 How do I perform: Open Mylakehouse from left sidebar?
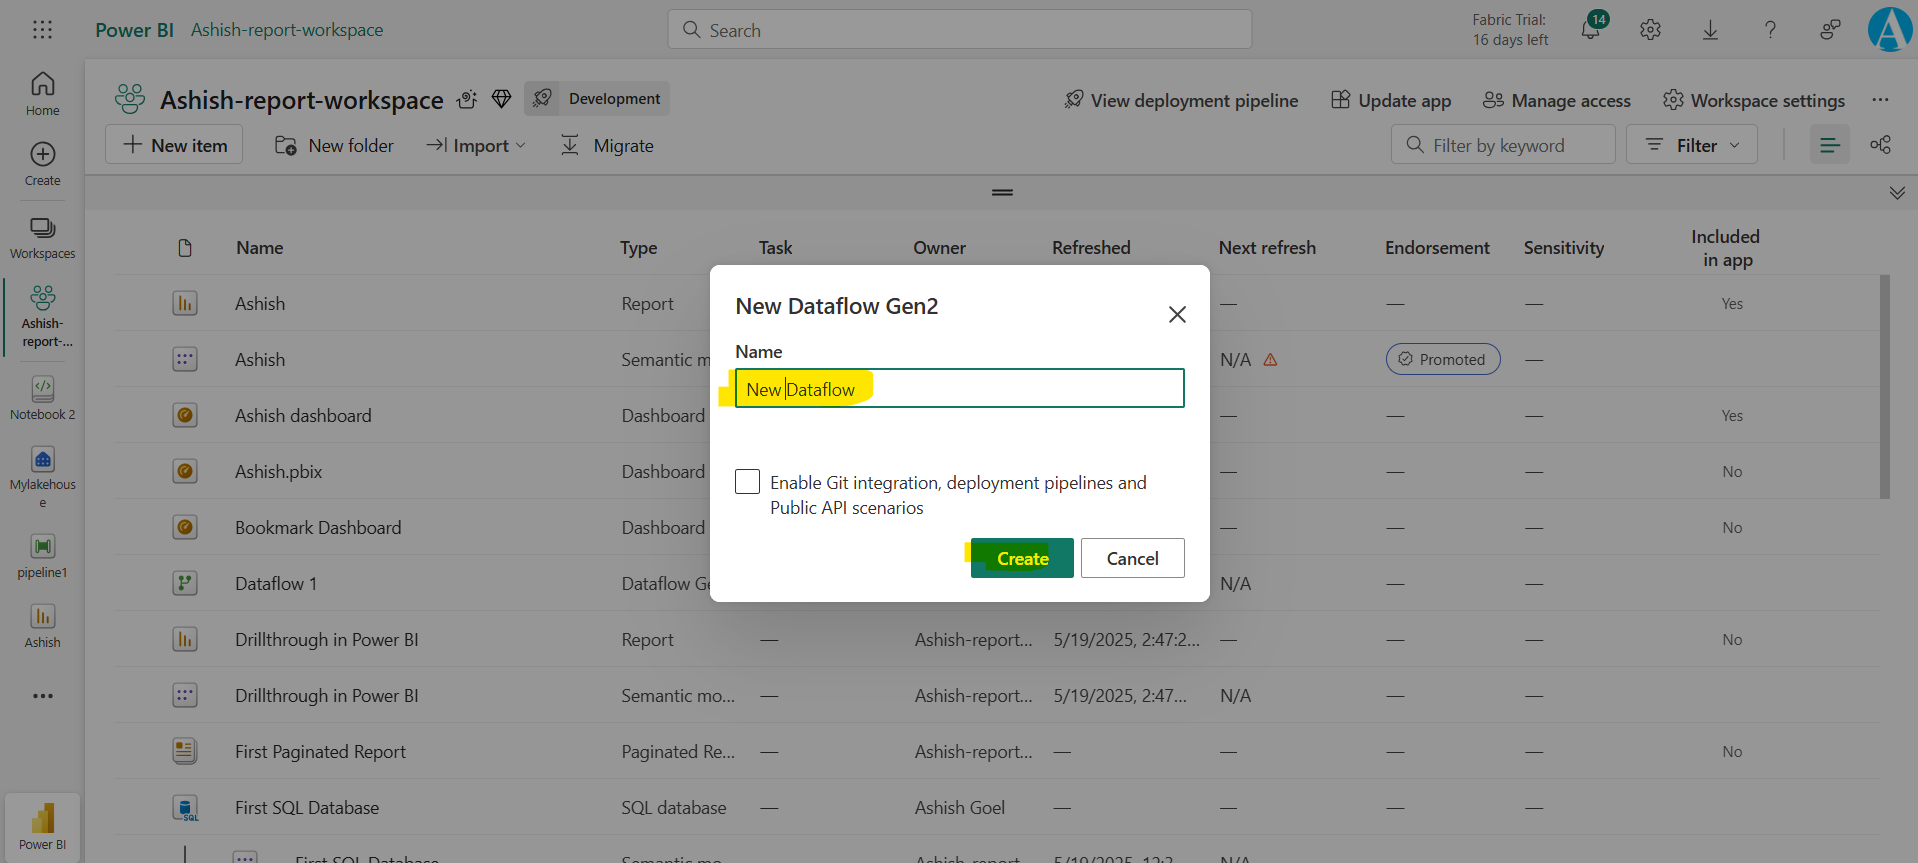pos(42,475)
